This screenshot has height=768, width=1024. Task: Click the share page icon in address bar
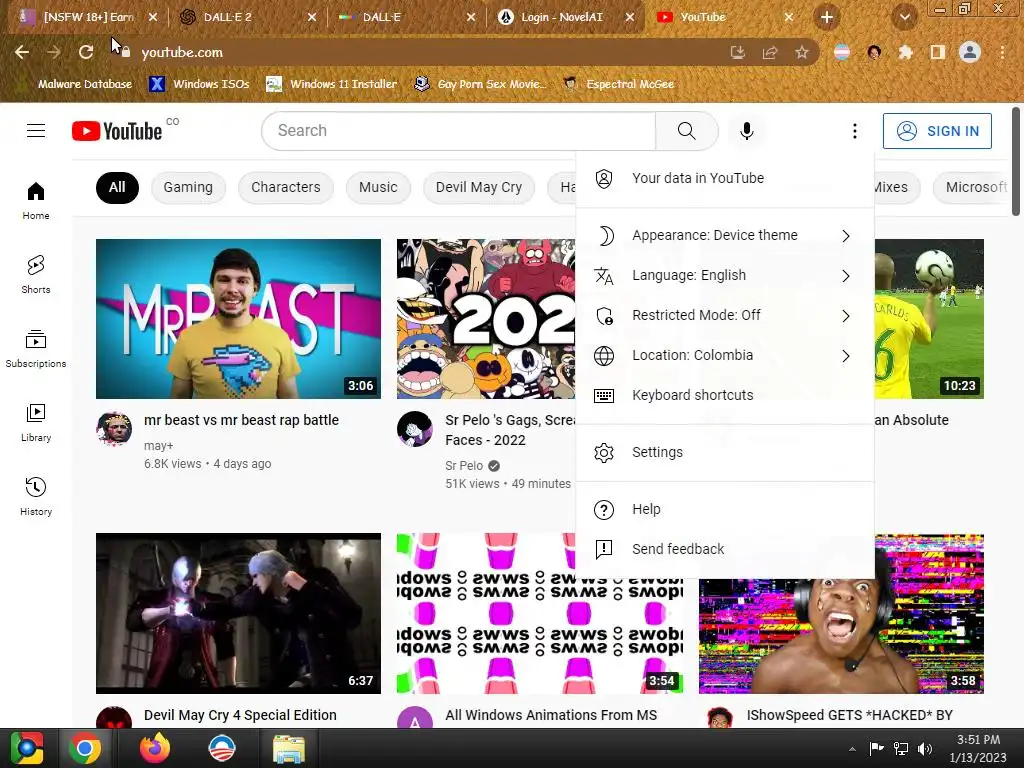pos(770,52)
